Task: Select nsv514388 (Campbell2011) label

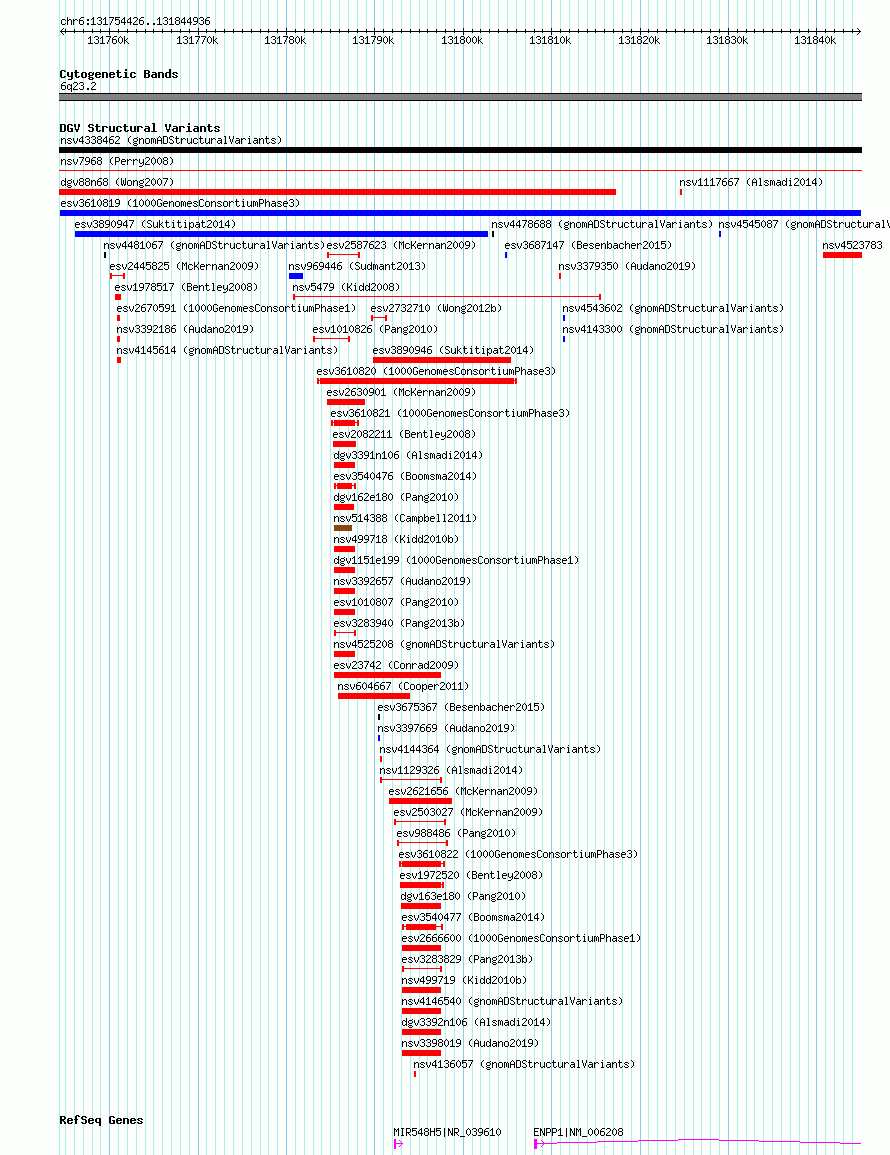Action: pos(405,519)
